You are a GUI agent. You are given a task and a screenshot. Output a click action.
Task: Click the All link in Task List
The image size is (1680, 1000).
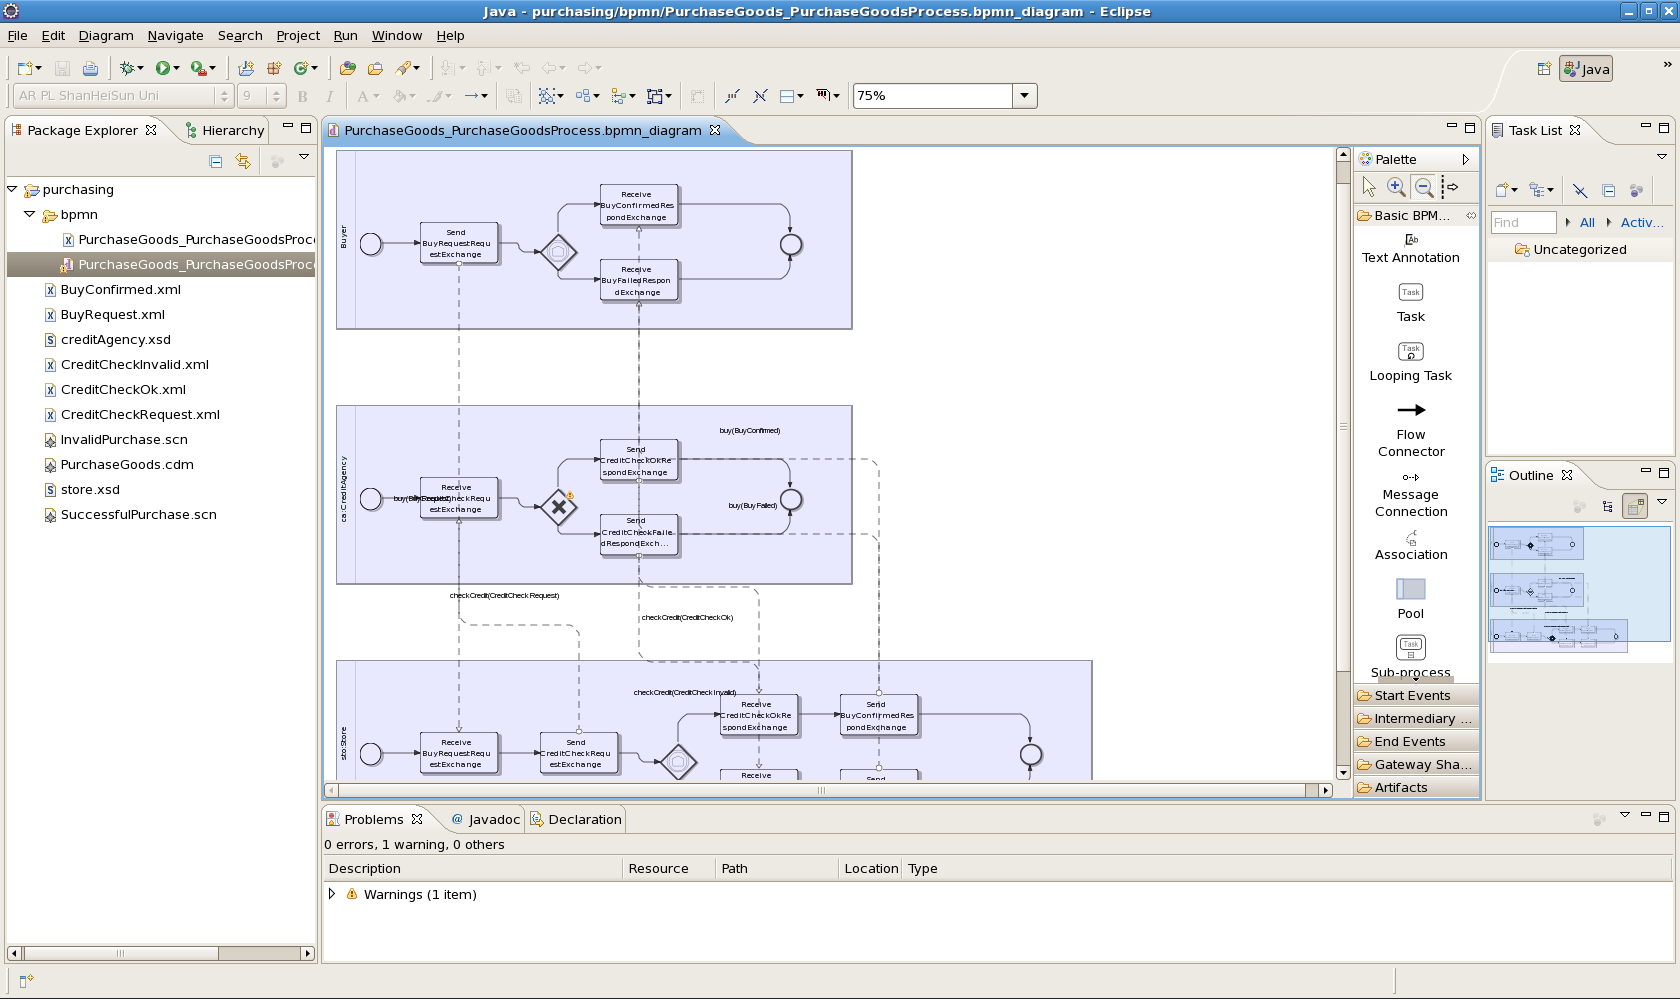(1587, 223)
